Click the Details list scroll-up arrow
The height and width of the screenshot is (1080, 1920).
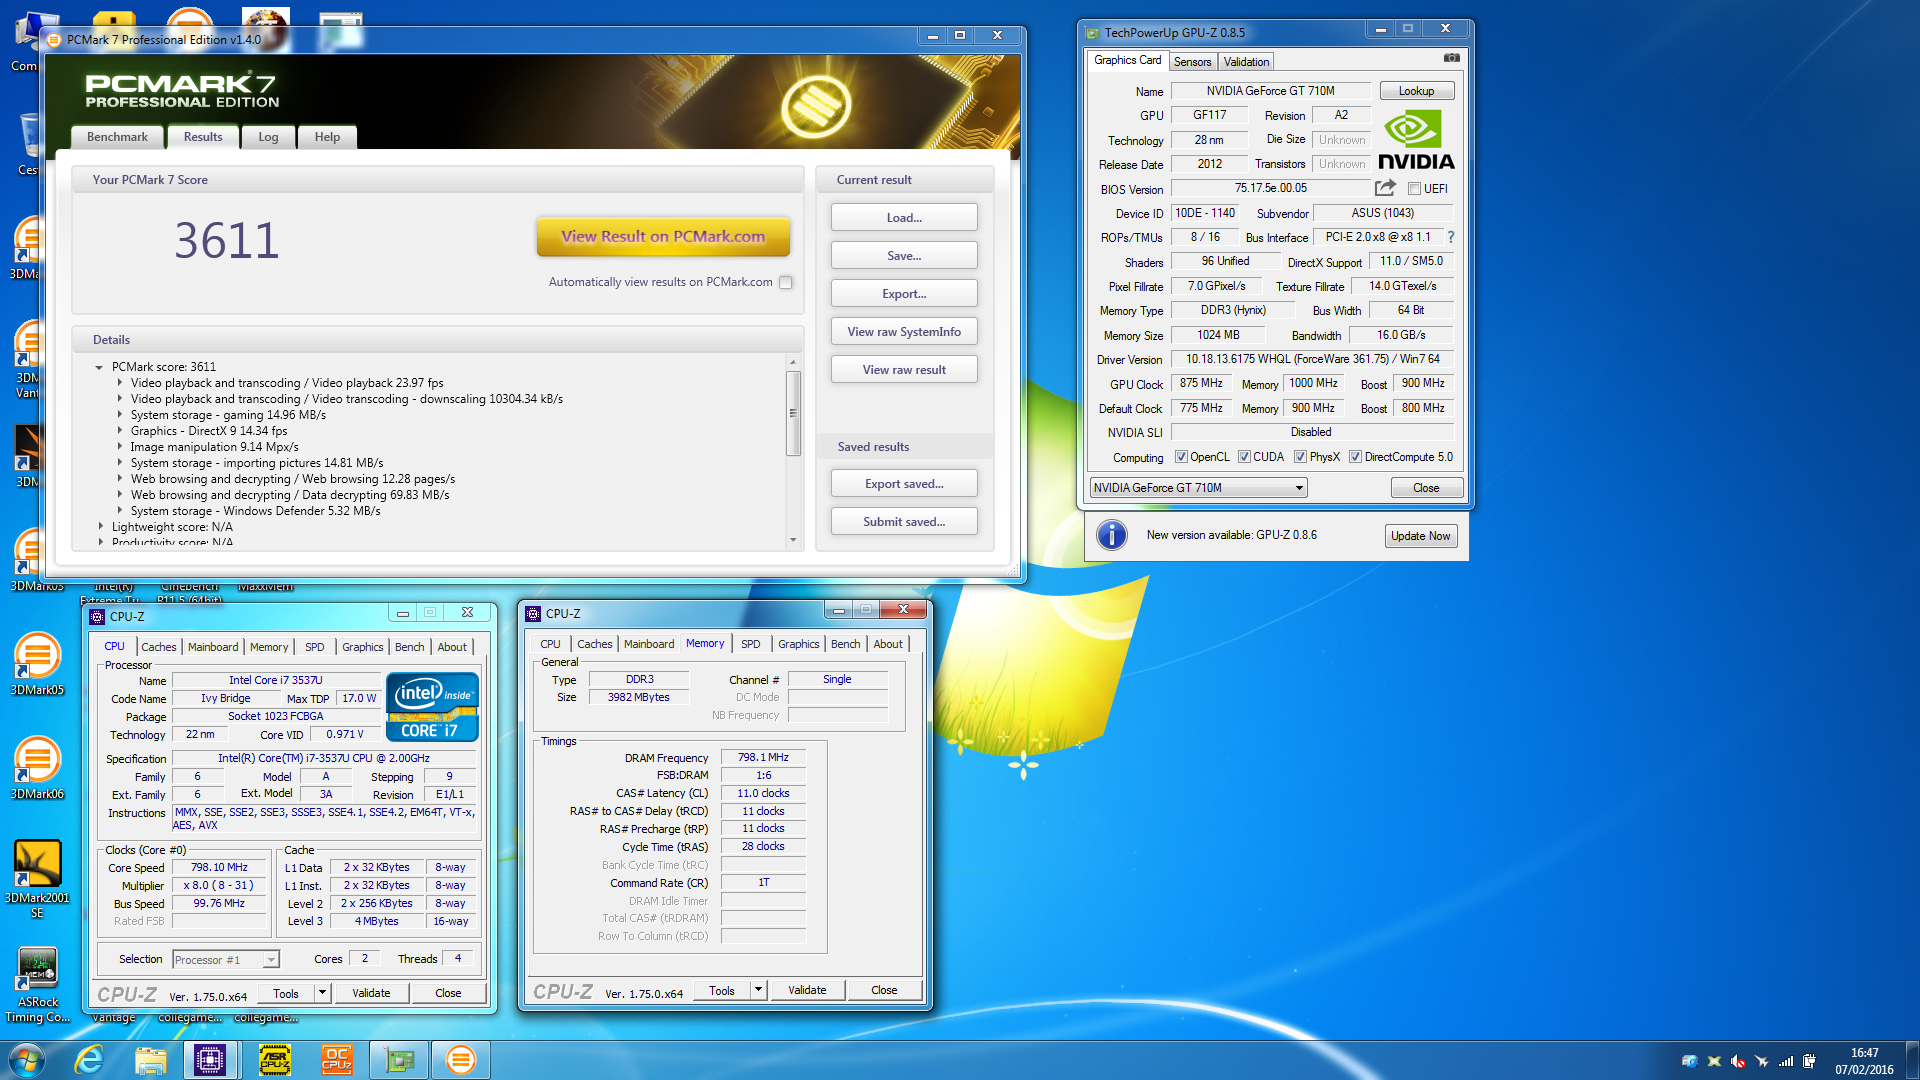pyautogui.click(x=793, y=362)
